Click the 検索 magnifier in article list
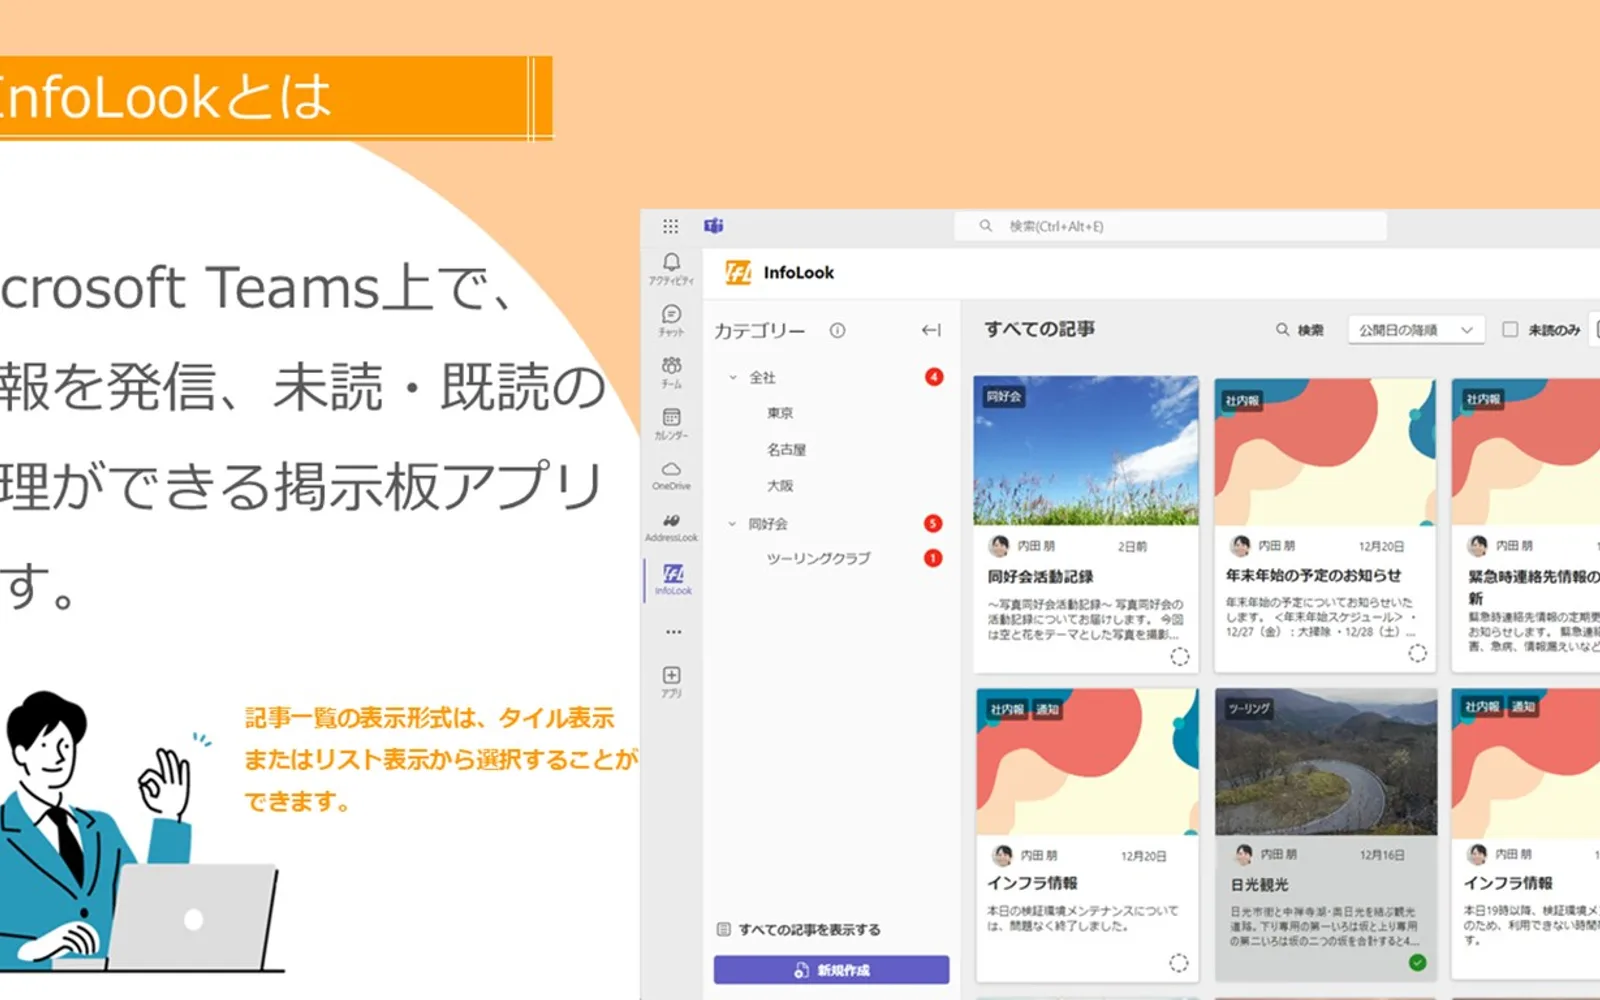The width and height of the screenshot is (1600, 1000). point(1282,330)
